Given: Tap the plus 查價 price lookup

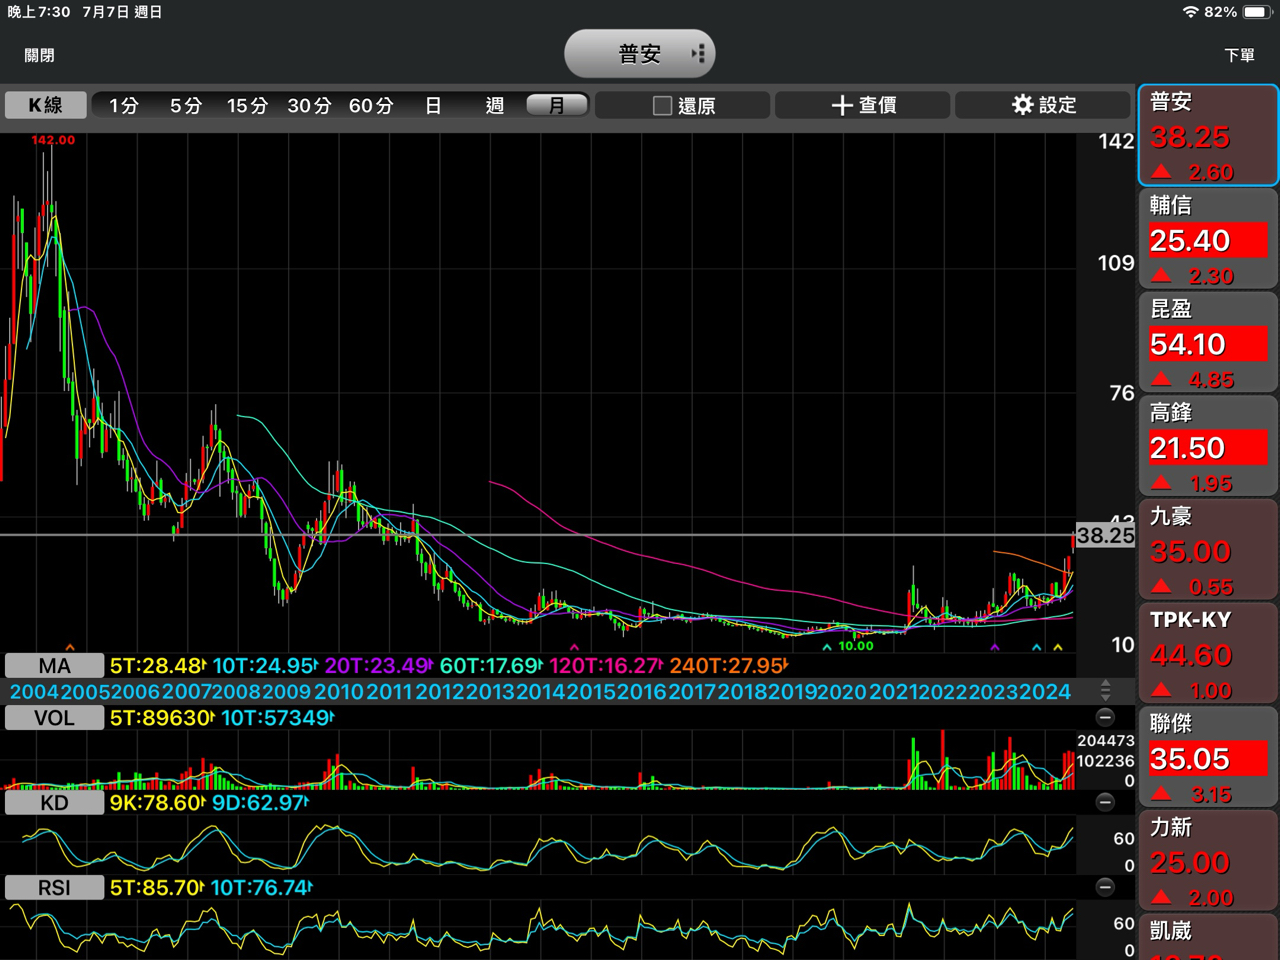Looking at the screenshot, I should pos(863,105).
